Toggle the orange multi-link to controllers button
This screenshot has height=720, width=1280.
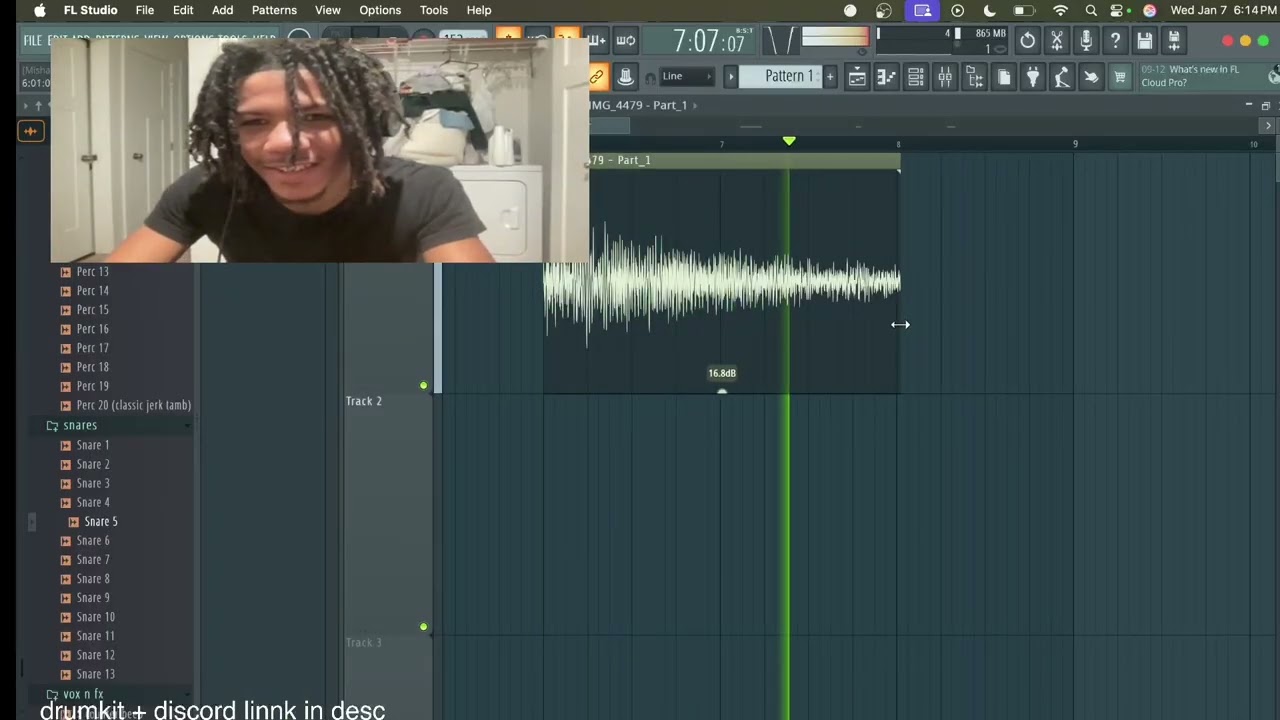coord(597,77)
